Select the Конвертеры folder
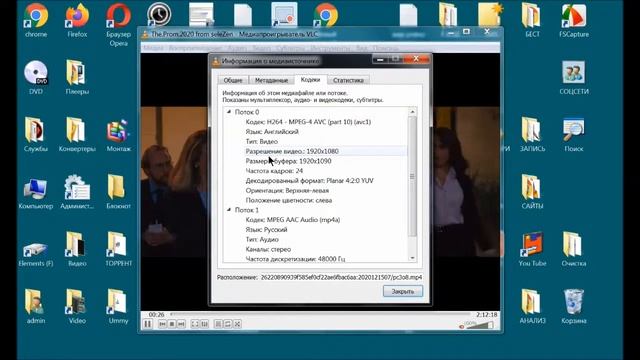The height and width of the screenshot is (360, 640). point(77,135)
